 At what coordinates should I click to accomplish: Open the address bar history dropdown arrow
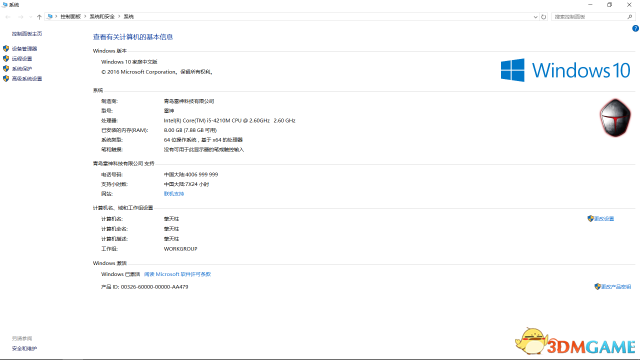(x=535, y=17)
